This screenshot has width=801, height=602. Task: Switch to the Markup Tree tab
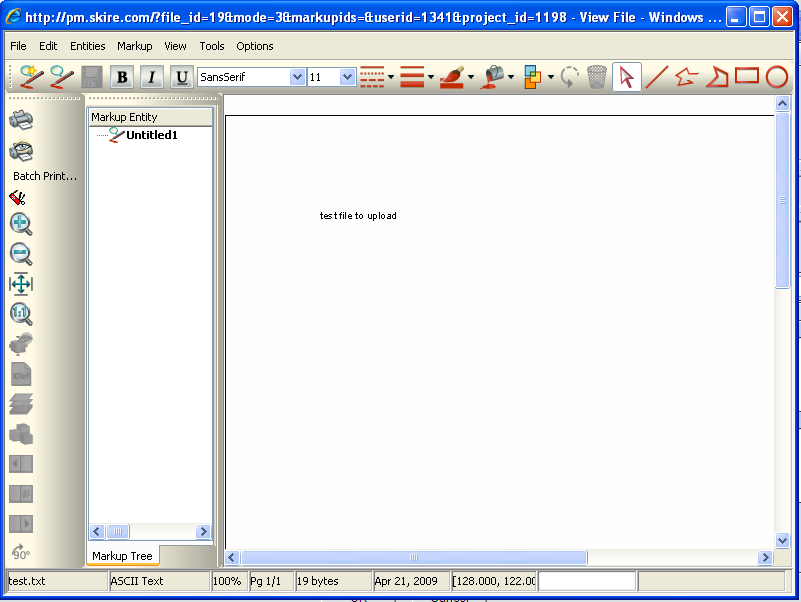pyautogui.click(x=124, y=556)
